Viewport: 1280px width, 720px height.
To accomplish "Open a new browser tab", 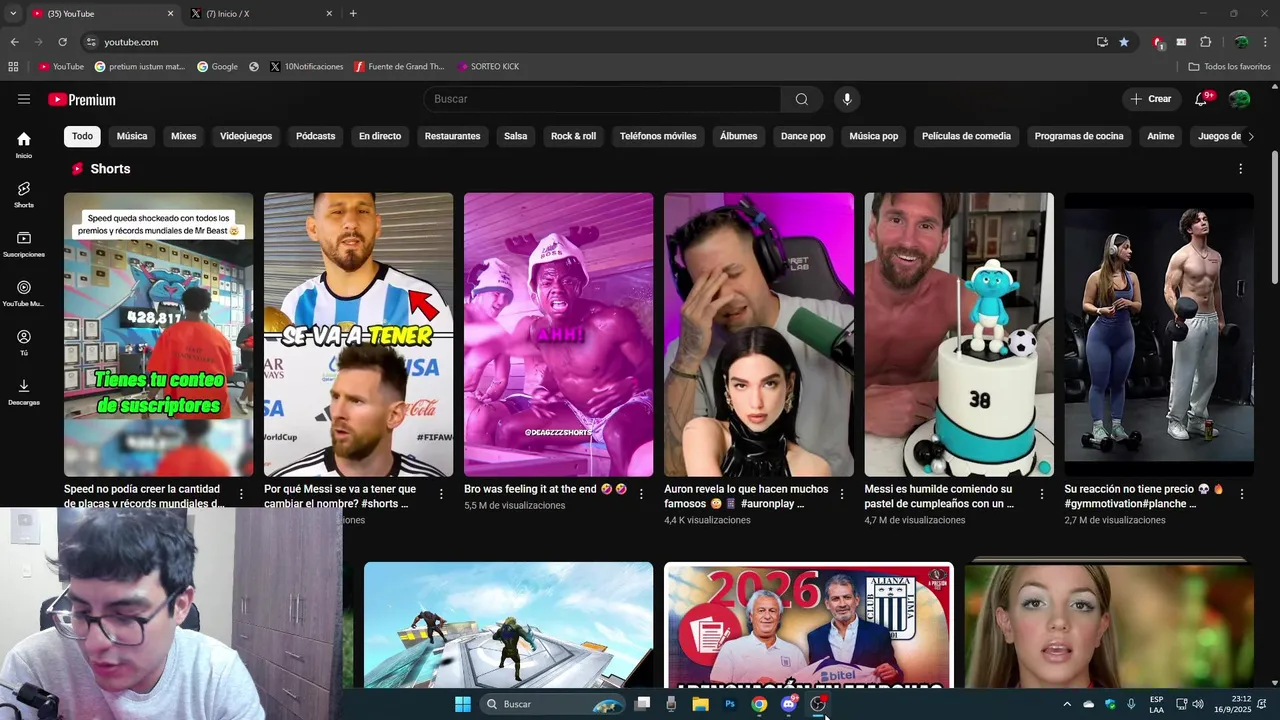I will coord(353,14).
